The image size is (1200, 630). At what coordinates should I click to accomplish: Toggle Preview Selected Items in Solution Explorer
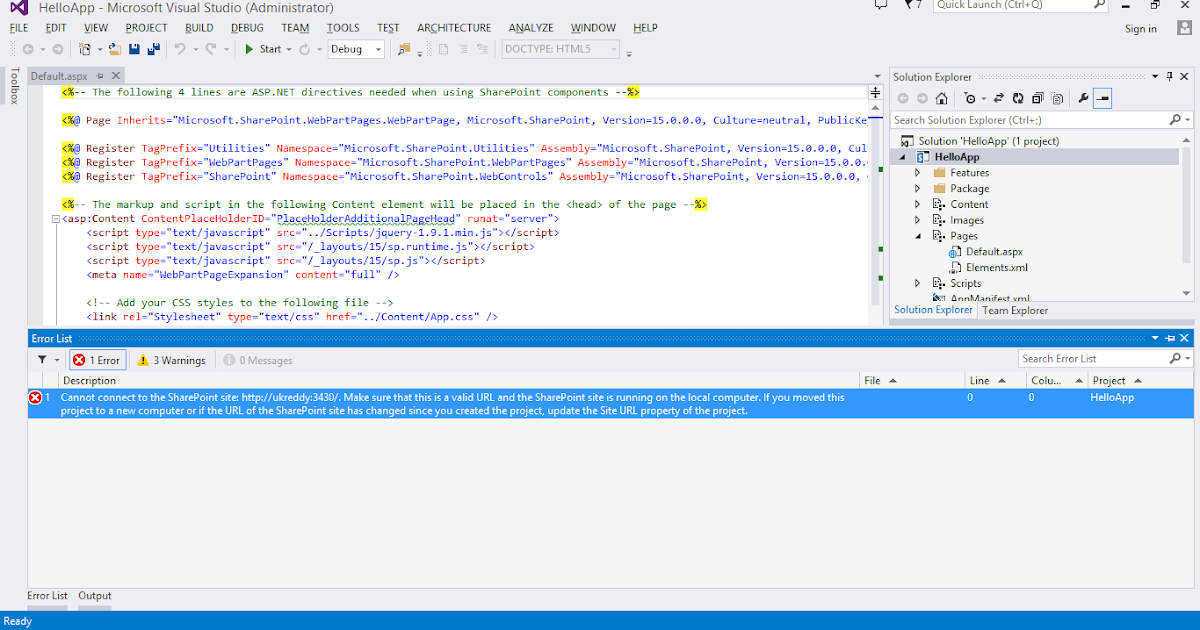click(x=1057, y=98)
